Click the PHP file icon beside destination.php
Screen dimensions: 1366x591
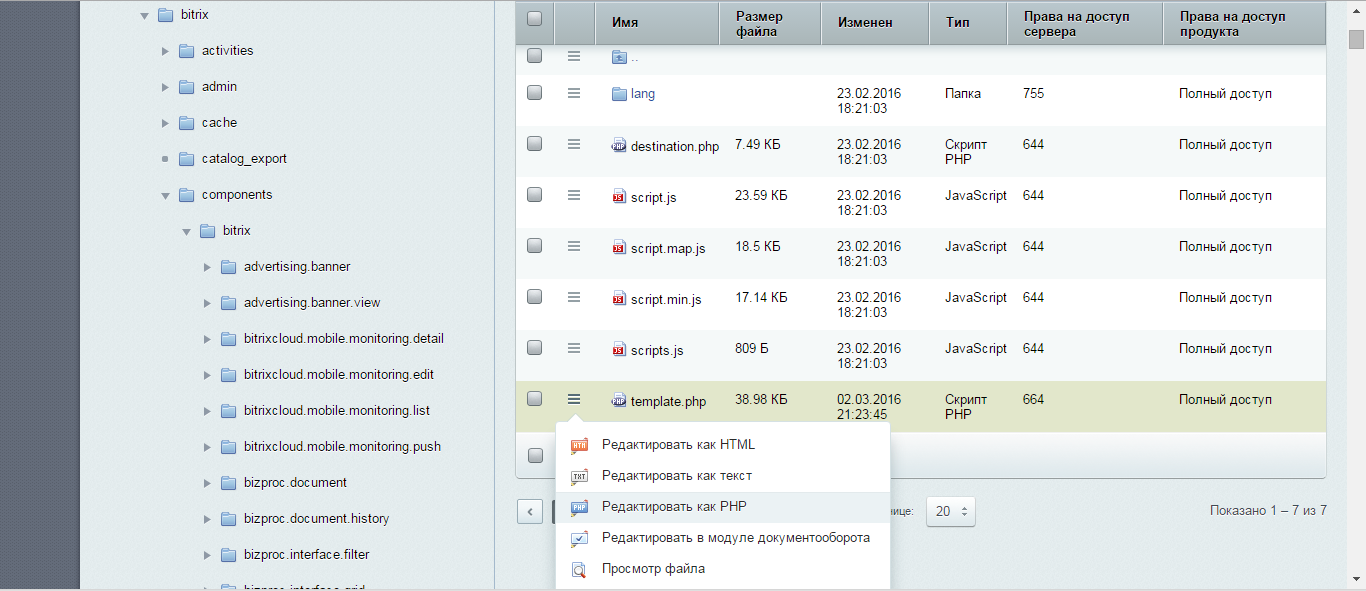point(619,146)
